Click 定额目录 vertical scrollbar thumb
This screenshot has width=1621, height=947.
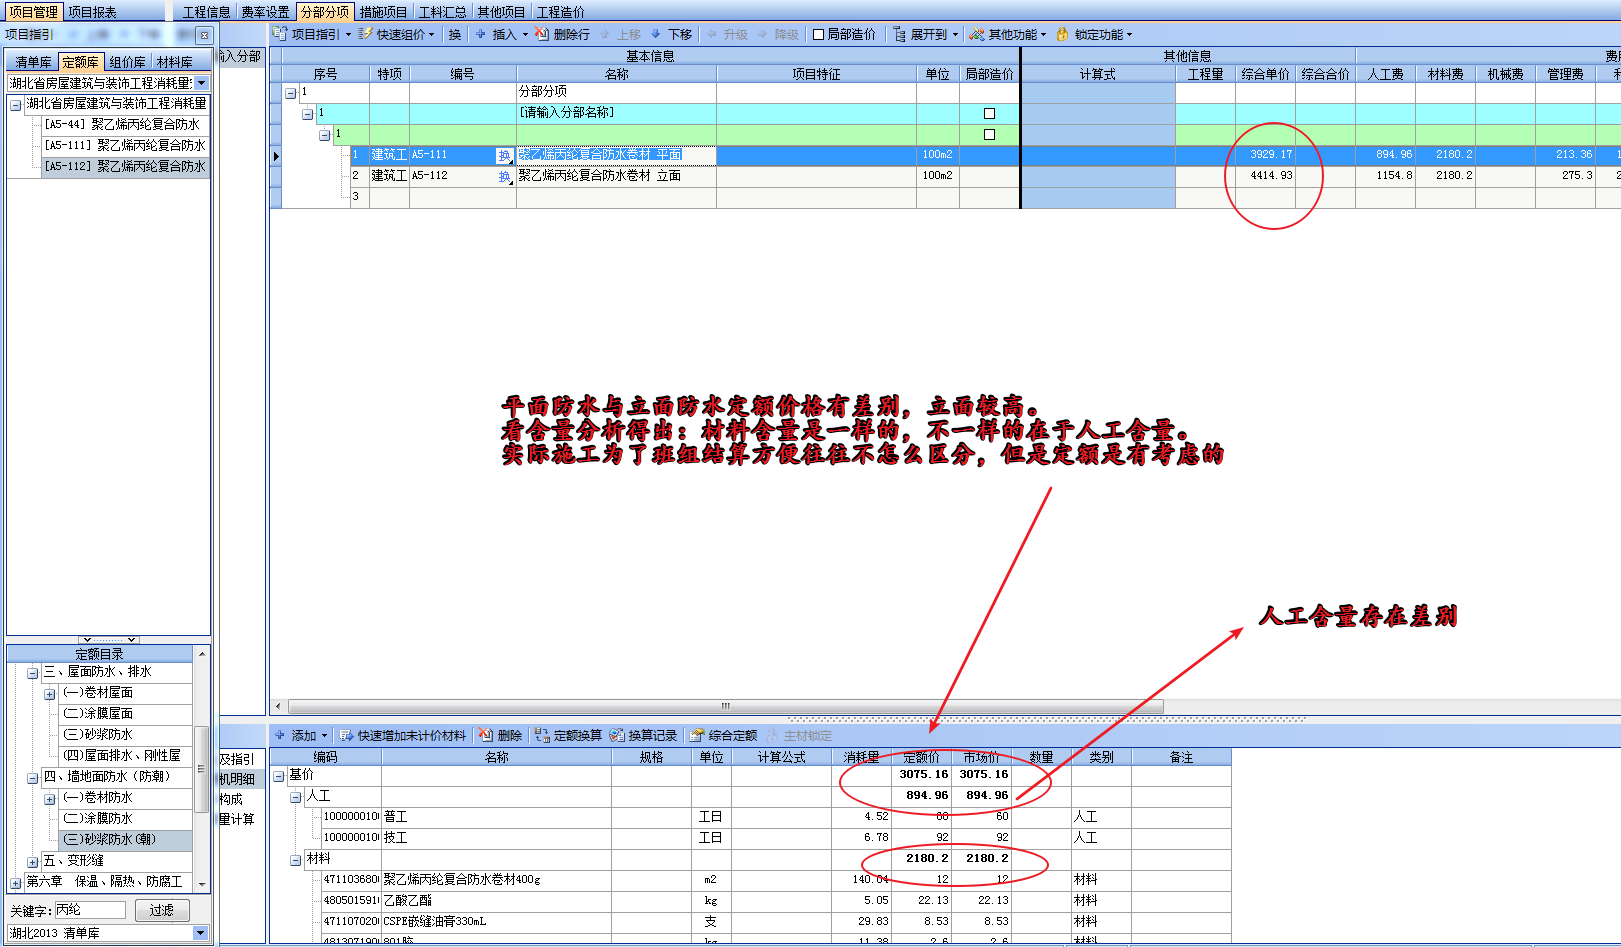[201, 768]
